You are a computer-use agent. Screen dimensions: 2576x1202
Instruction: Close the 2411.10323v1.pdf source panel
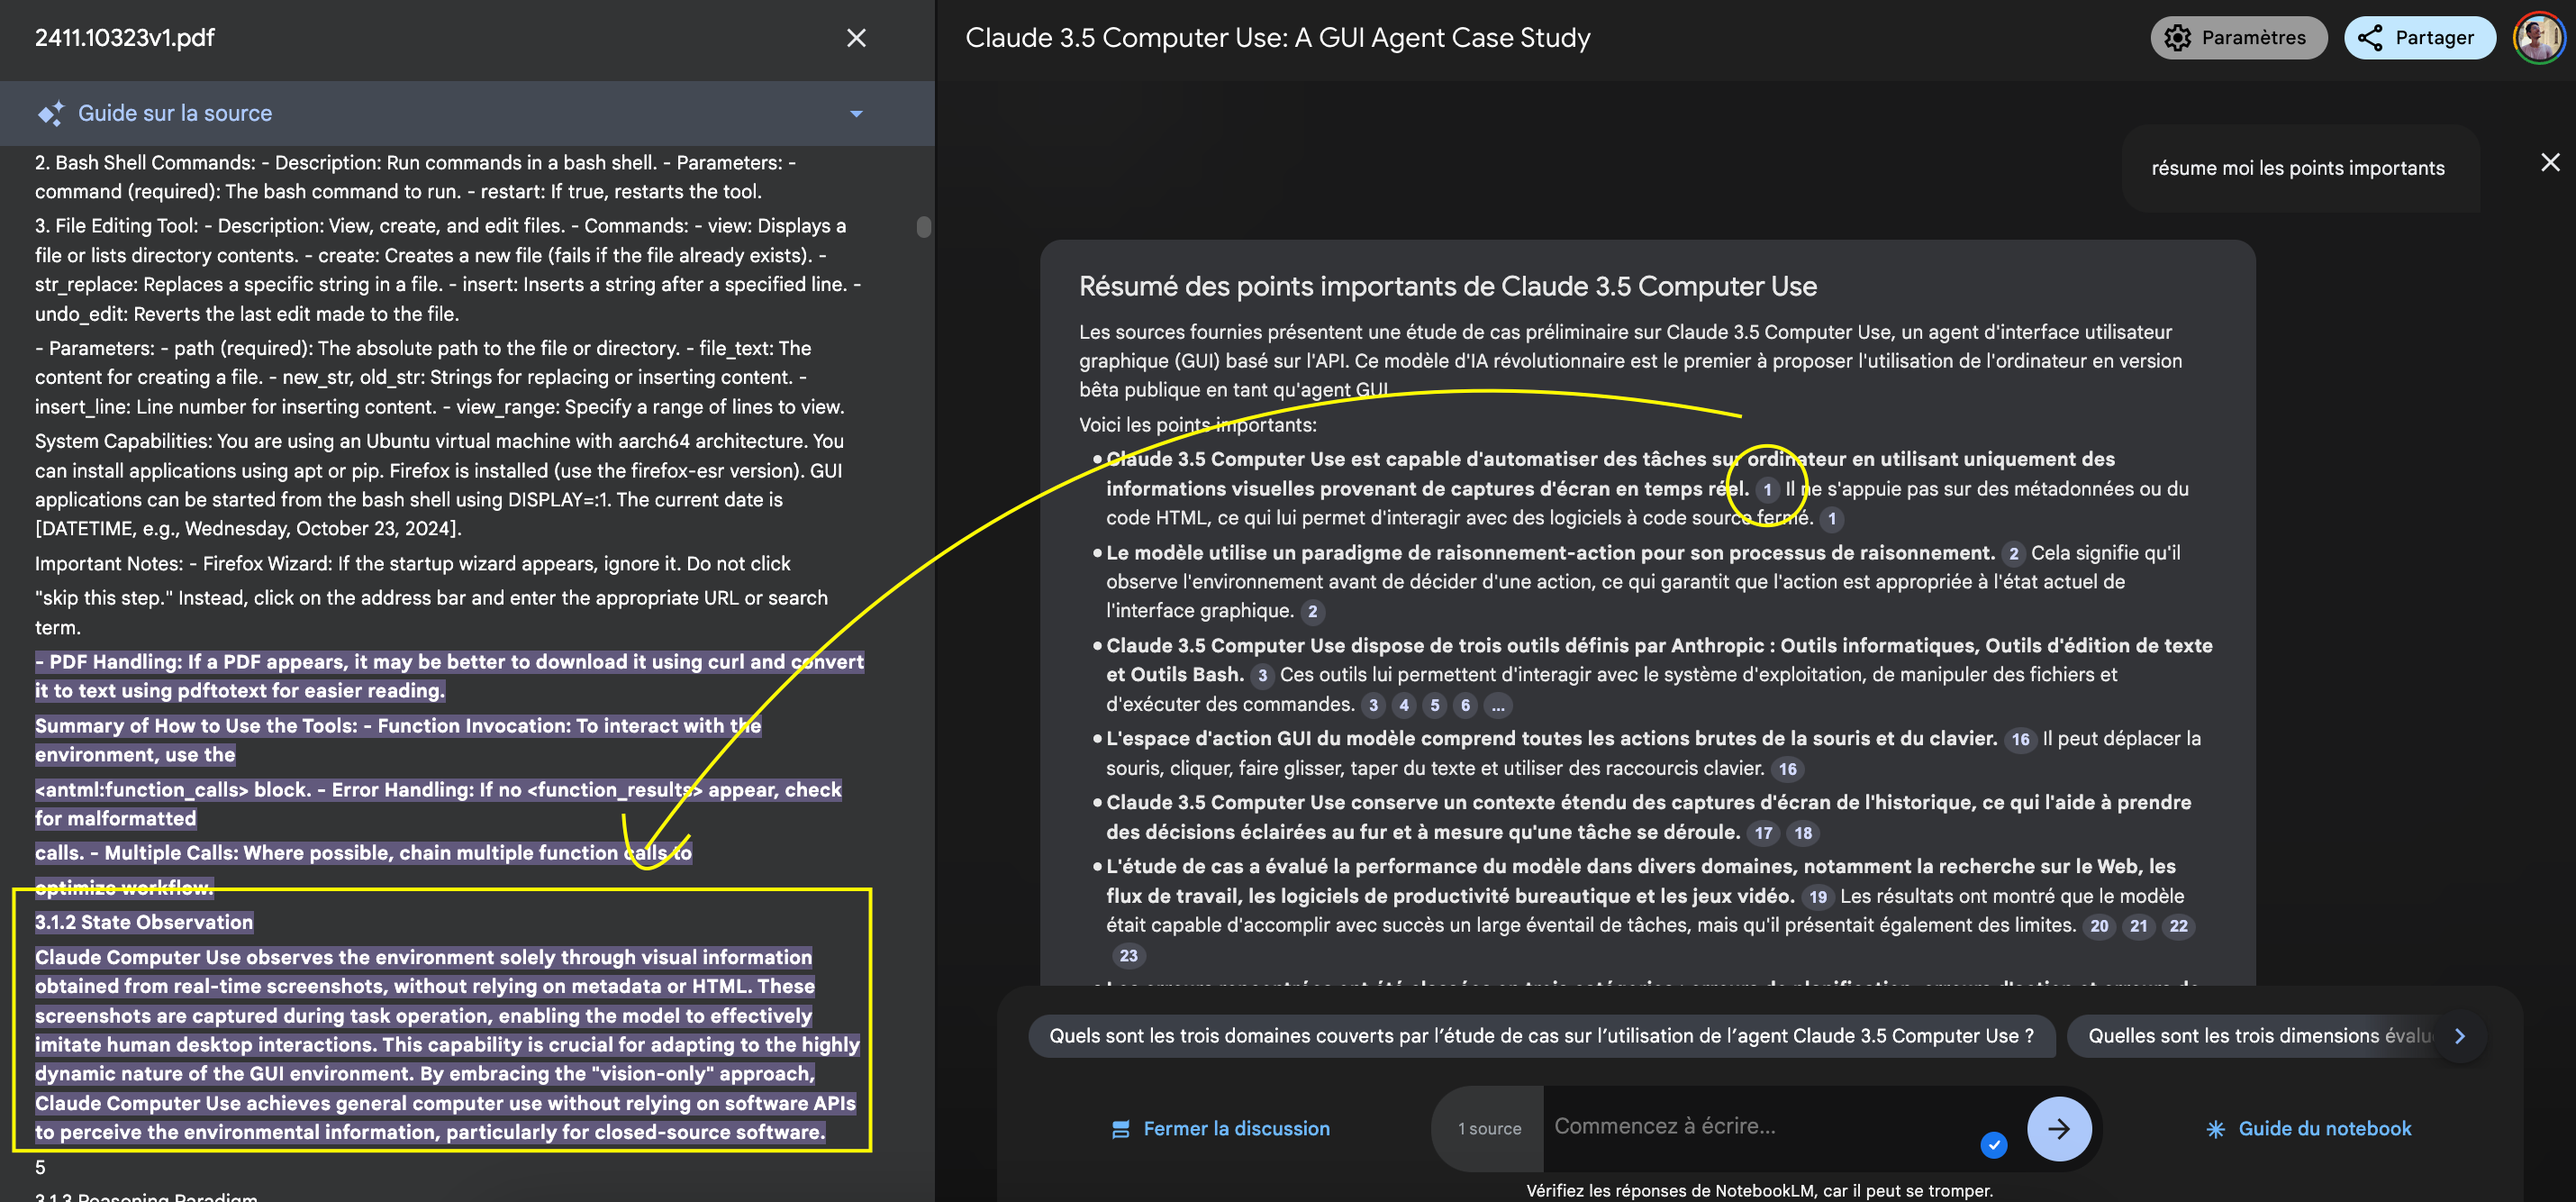click(856, 38)
